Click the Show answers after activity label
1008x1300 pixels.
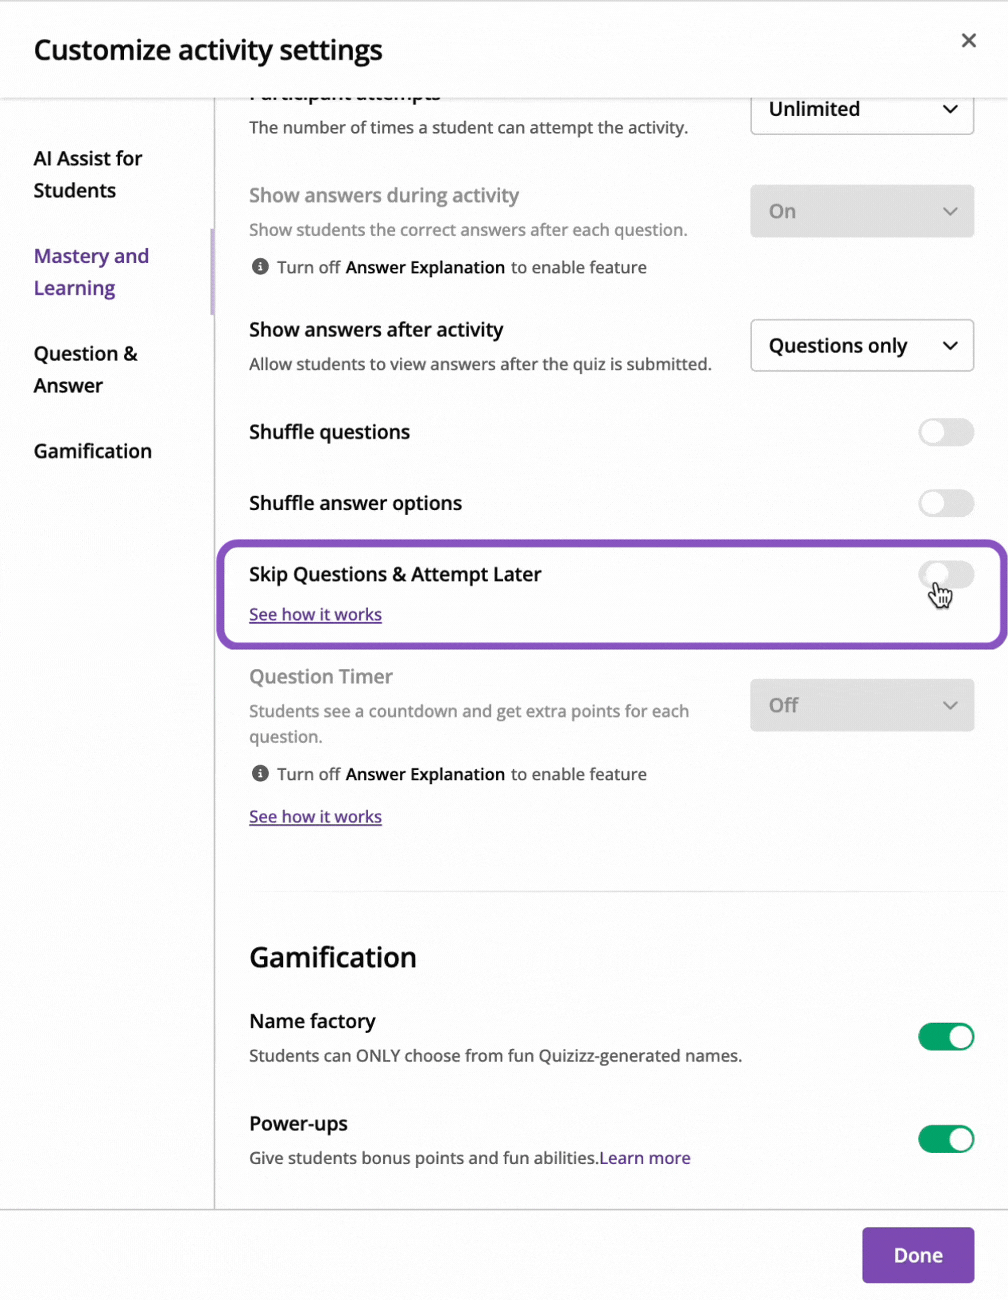click(376, 329)
